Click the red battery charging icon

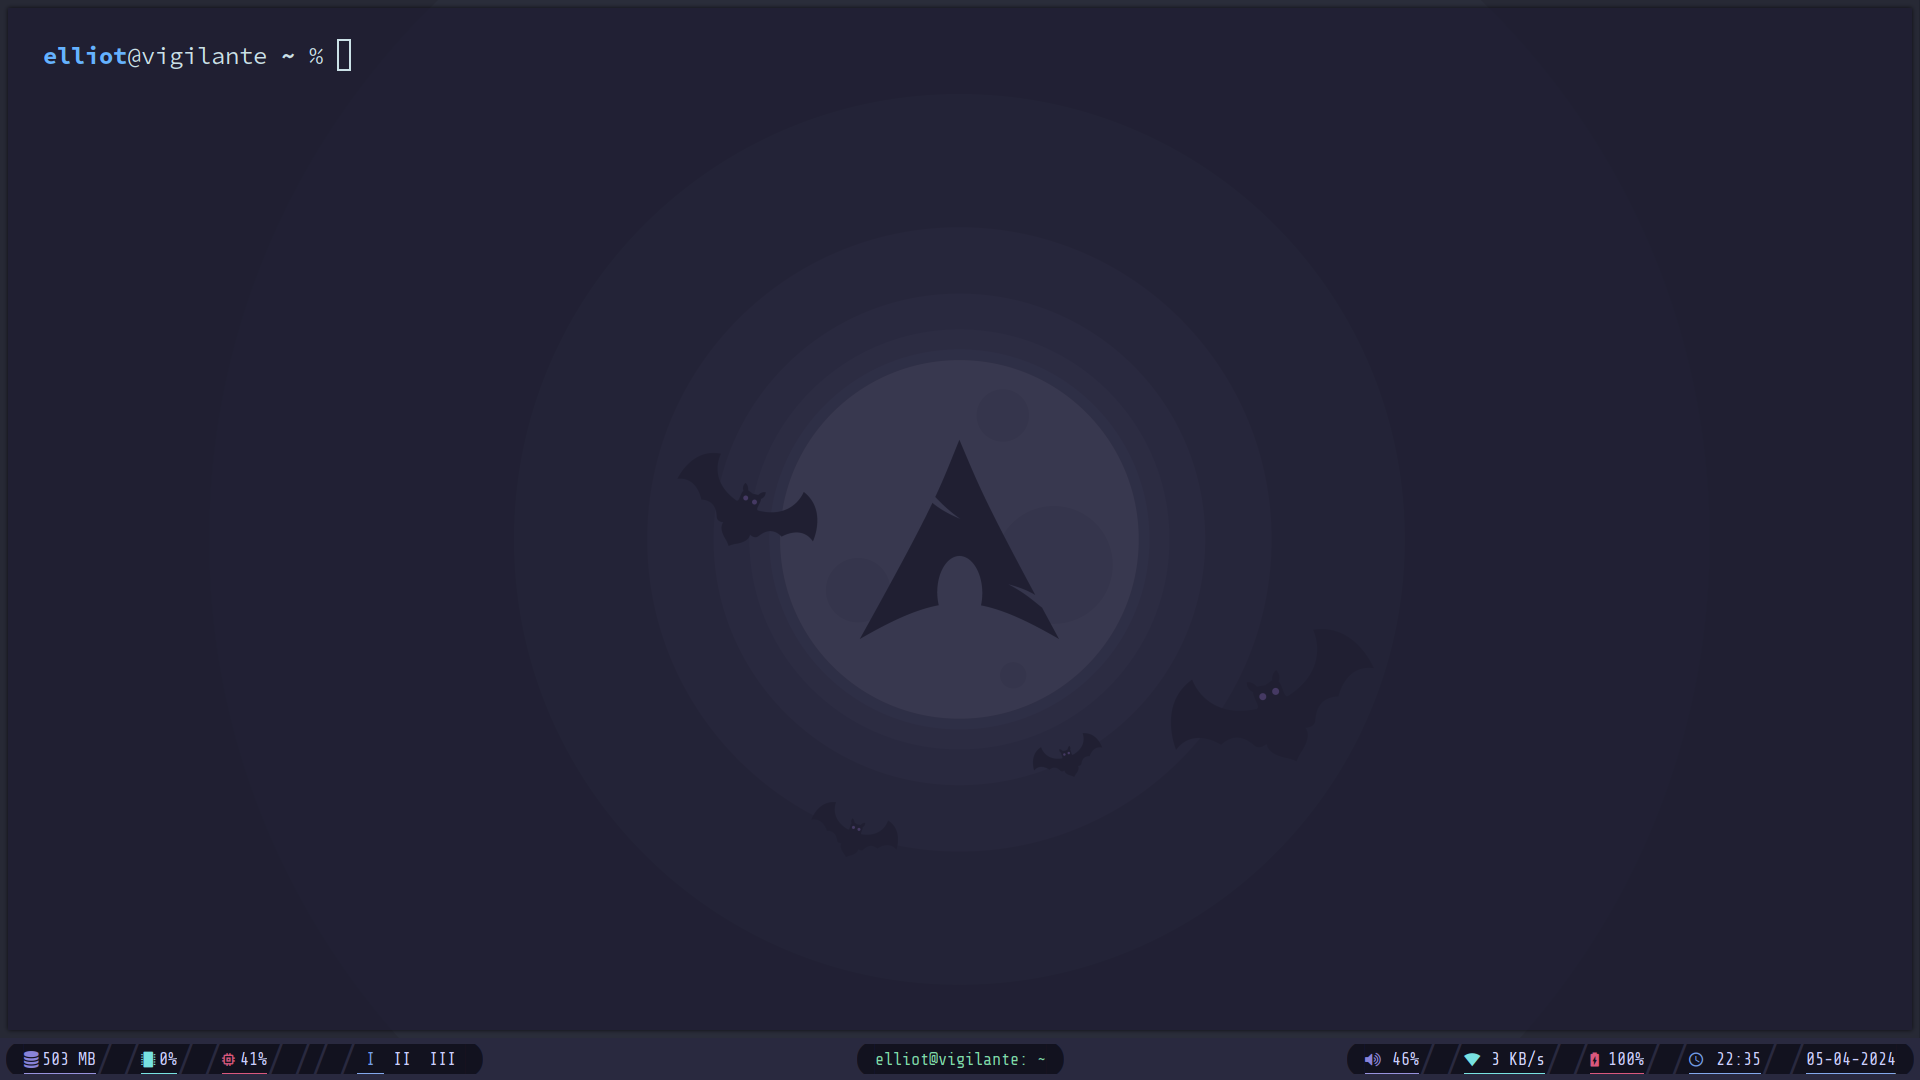coord(1594,1059)
